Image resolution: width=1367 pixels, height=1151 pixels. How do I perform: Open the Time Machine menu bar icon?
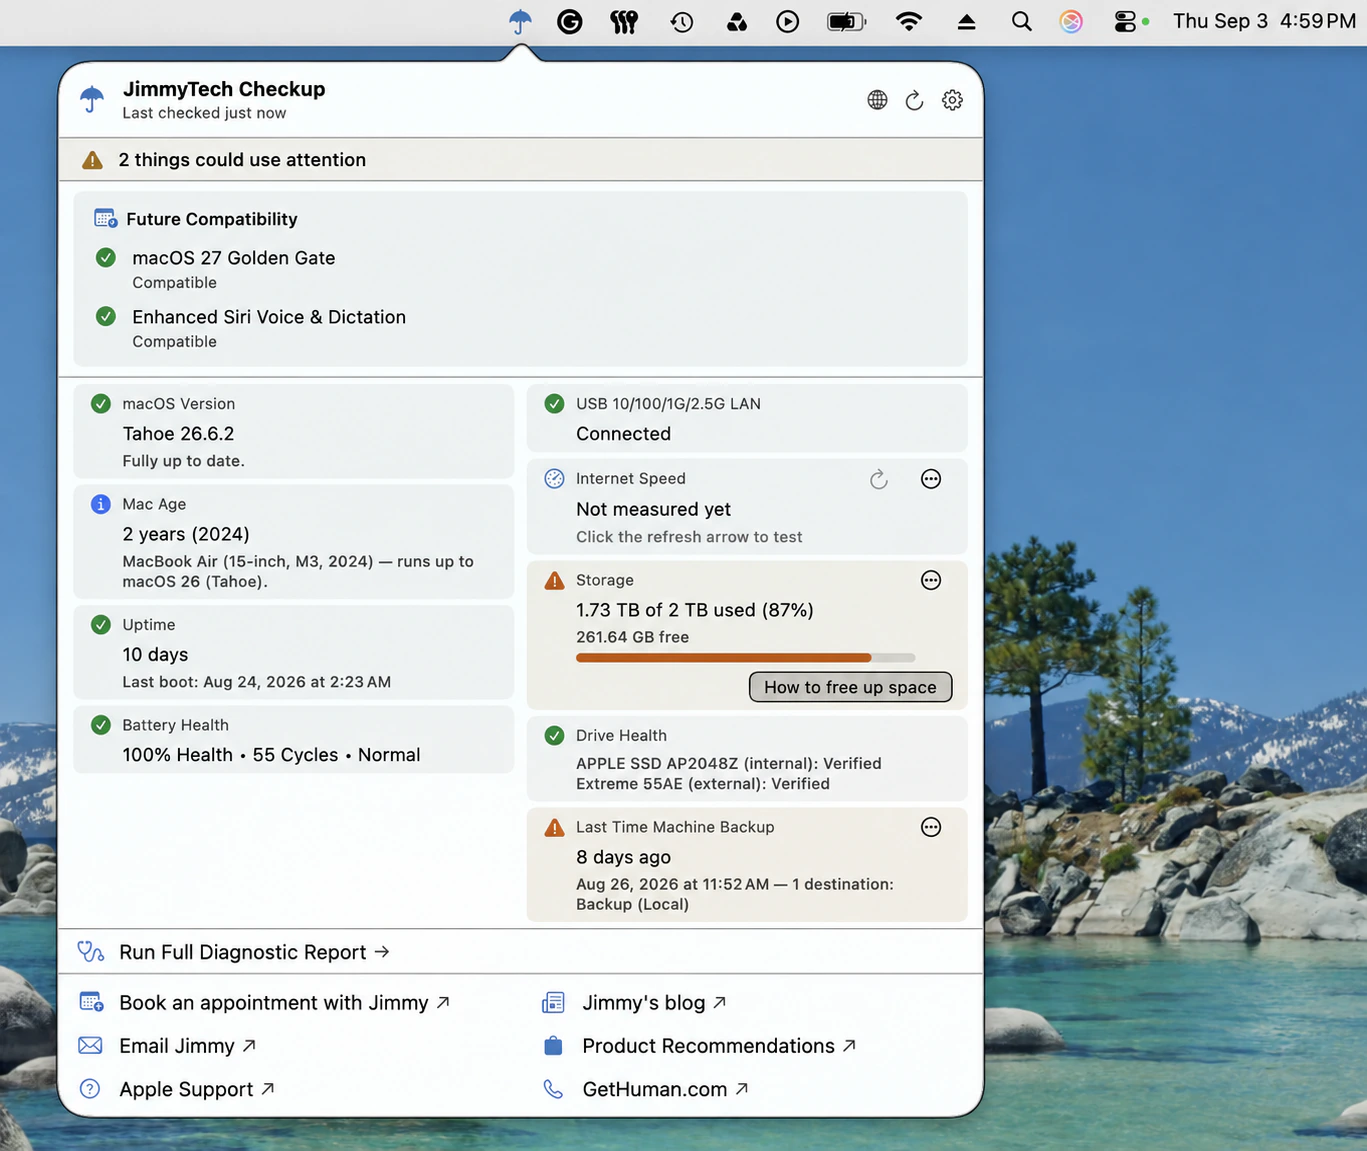[x=682, y=21]
